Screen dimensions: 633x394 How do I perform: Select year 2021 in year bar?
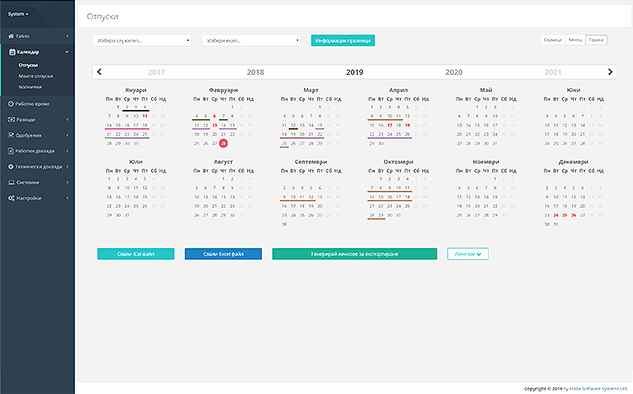tap(553, 72)
